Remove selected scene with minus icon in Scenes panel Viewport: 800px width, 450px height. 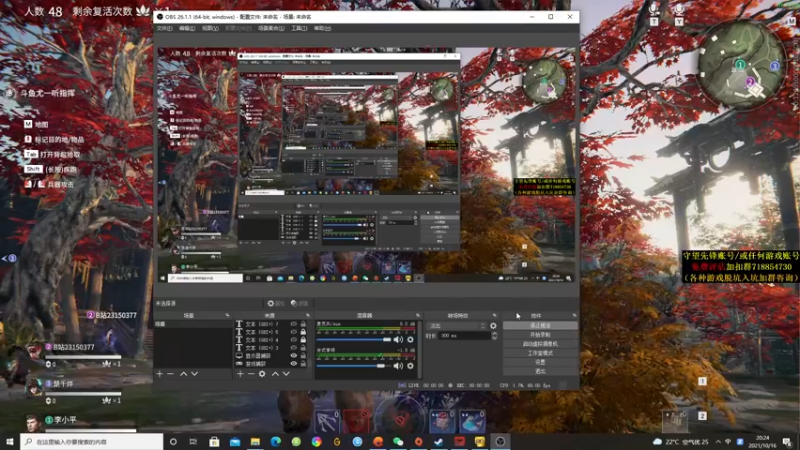click(170, 374)
